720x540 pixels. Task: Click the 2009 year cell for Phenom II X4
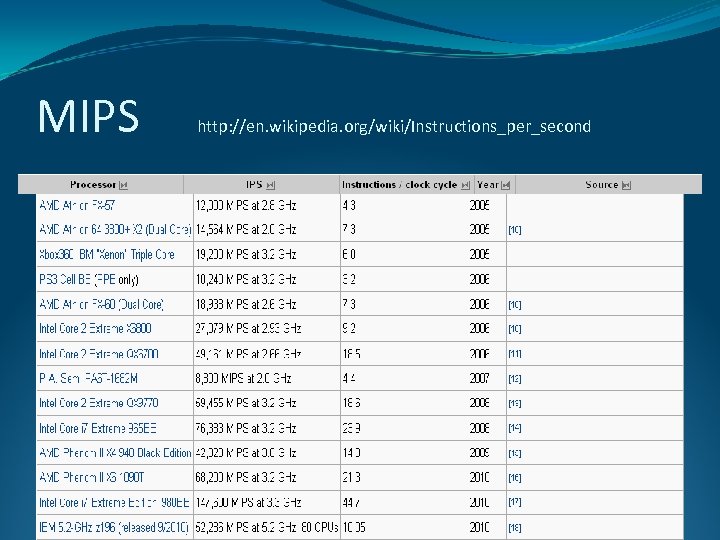479,453
